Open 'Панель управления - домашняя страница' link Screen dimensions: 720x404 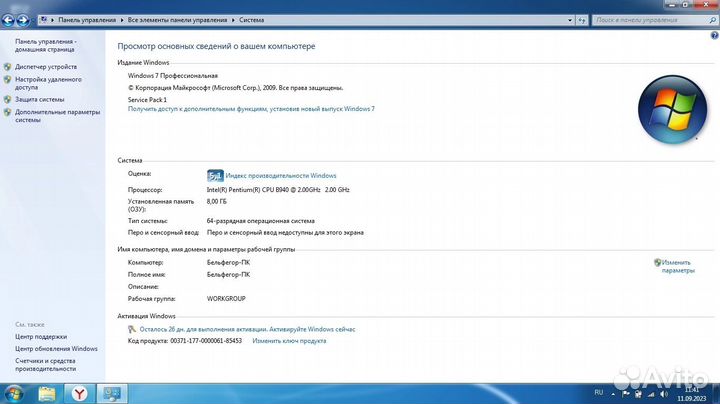[45, 45]
